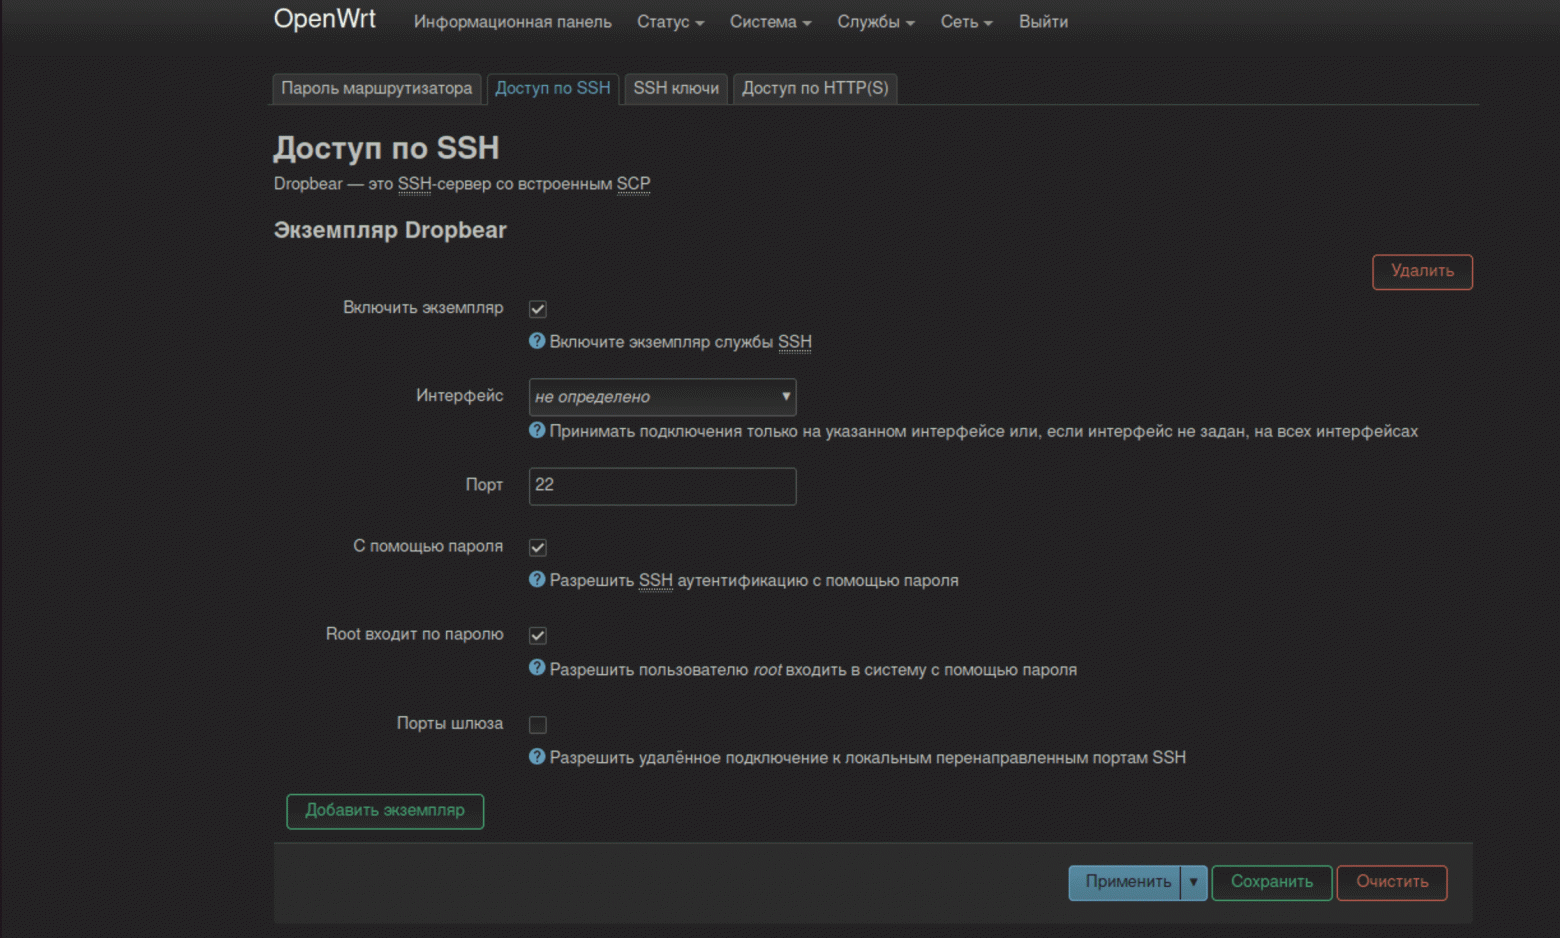Open the Службы menu
This screenshot has width=1560, height=938.
[876, 22]
